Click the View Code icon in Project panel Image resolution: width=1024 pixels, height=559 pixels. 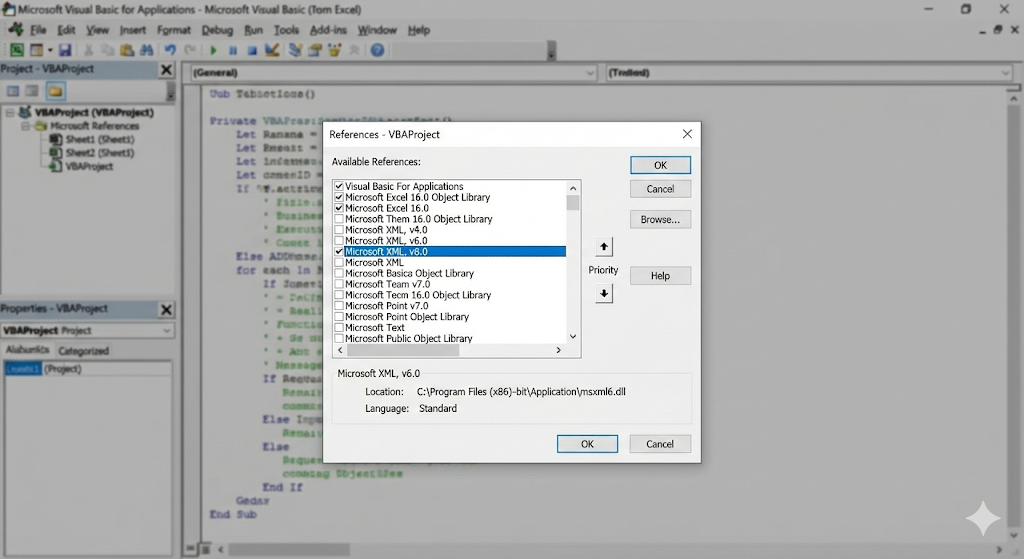[13, 91]
